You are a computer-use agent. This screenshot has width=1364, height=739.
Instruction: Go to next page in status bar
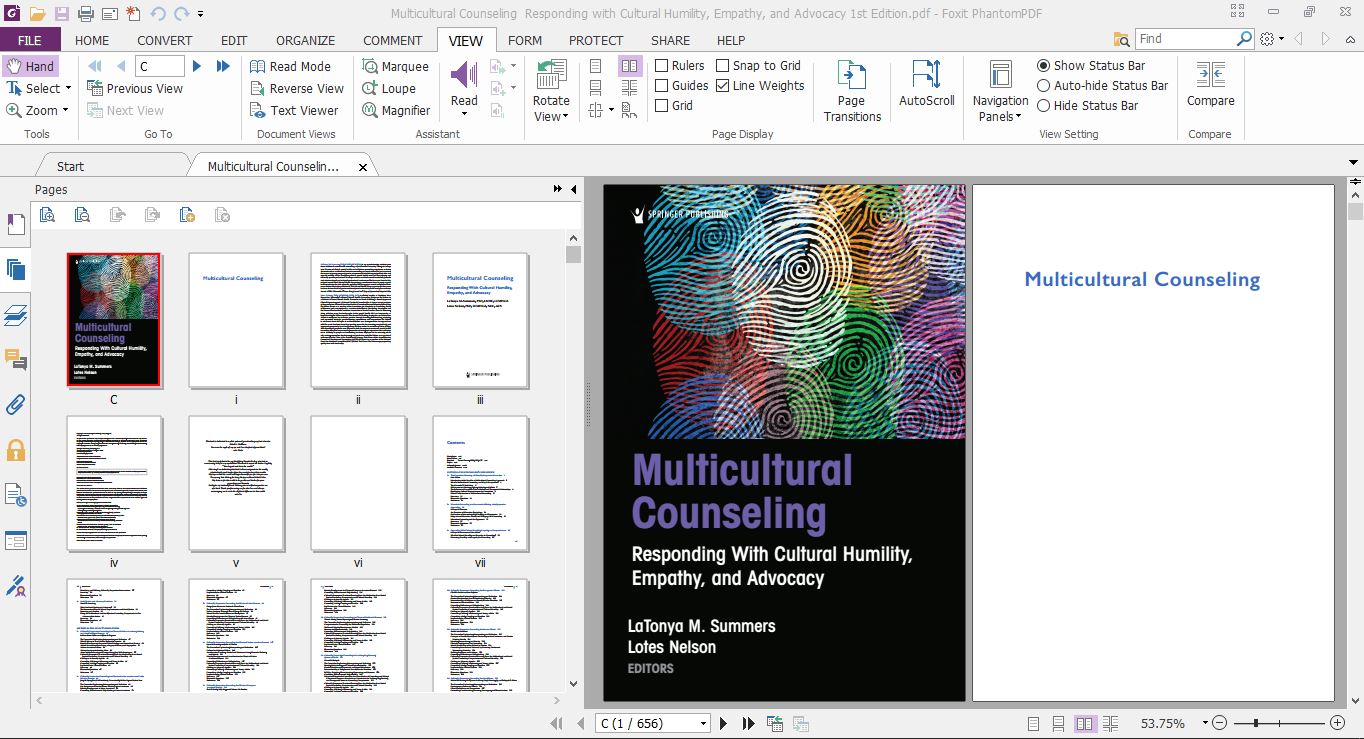[x=723, y=723]
